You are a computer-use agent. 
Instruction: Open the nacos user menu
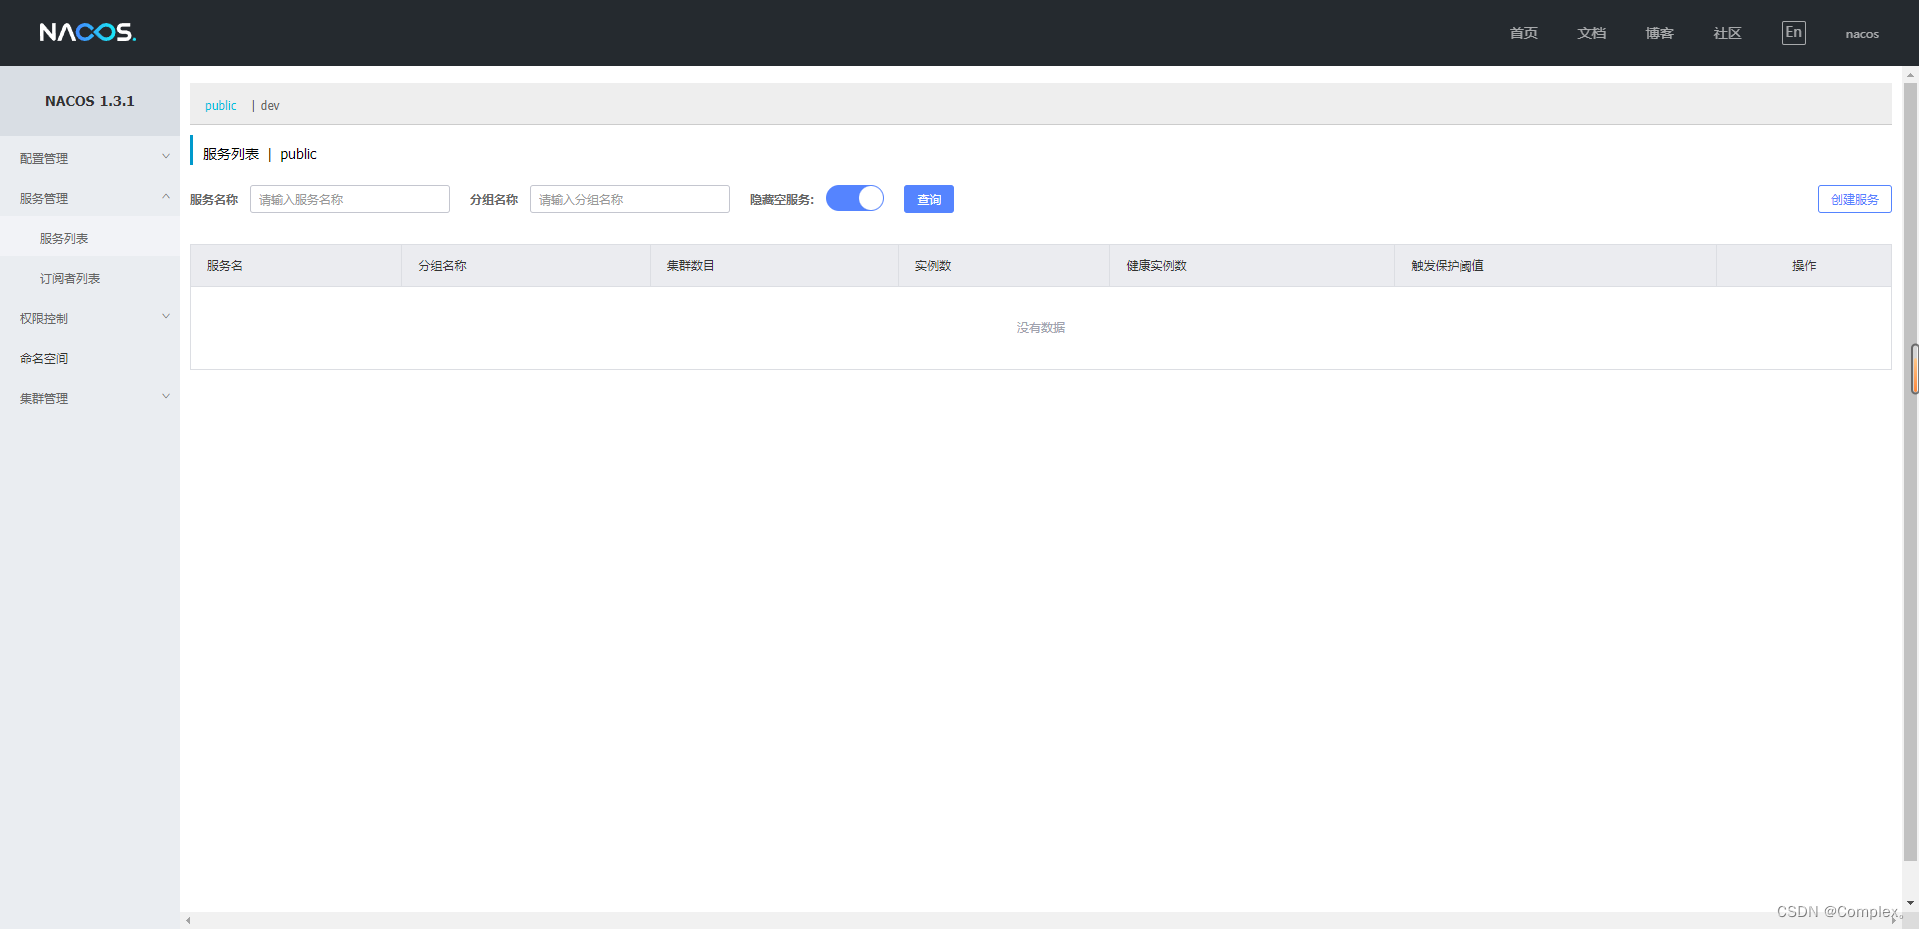point(1861,33)
